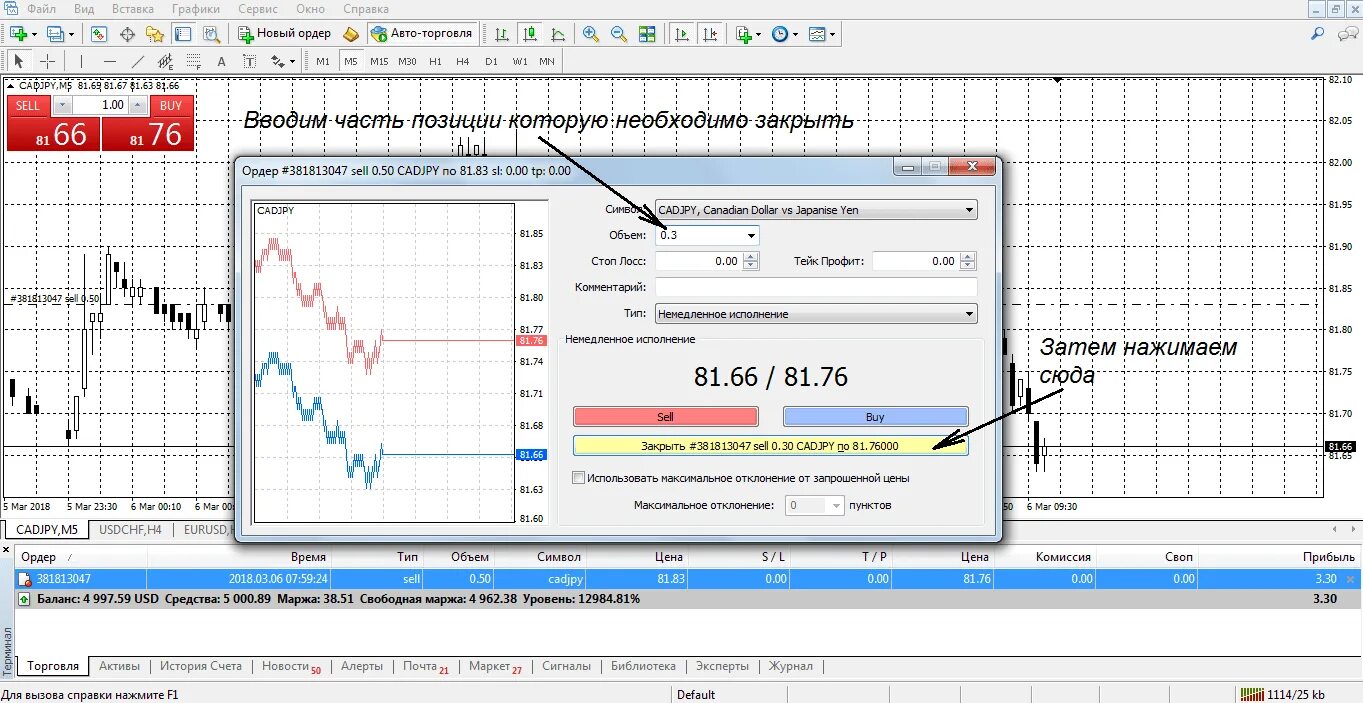Toggle chart Auto Scroll icon
This screenshot has height=703, width=1363.
click(681, 34)
